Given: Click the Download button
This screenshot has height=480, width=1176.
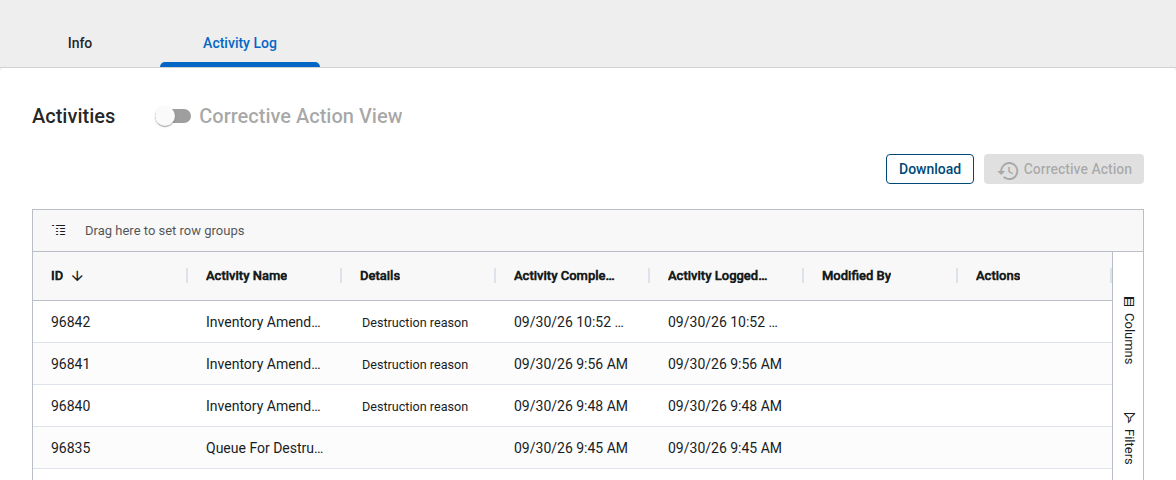Looking at the screenshot, I should pyautogui.click(x=930, y=169).
